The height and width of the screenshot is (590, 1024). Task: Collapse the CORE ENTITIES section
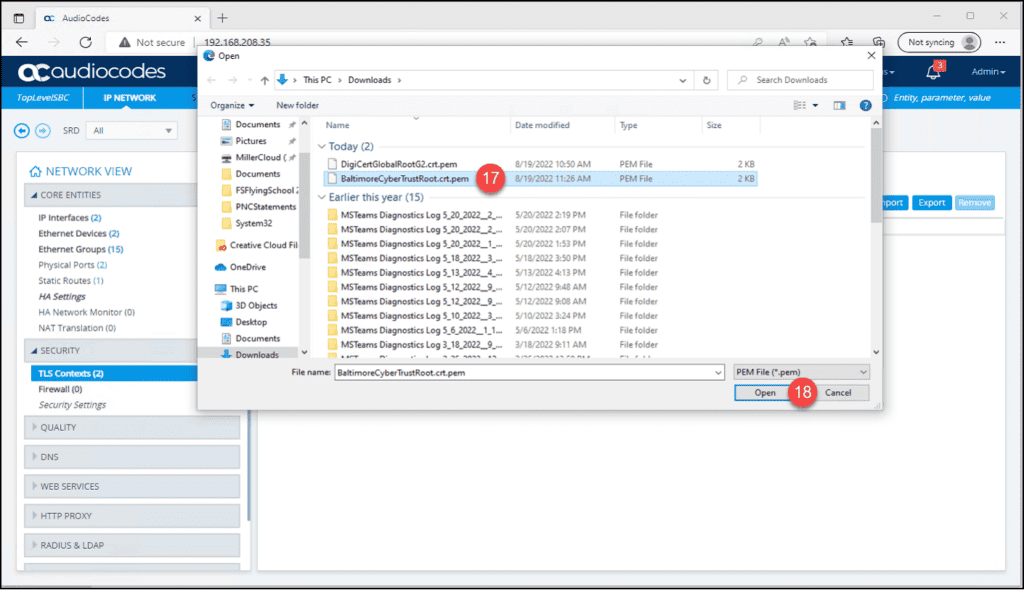coord(111,195)
